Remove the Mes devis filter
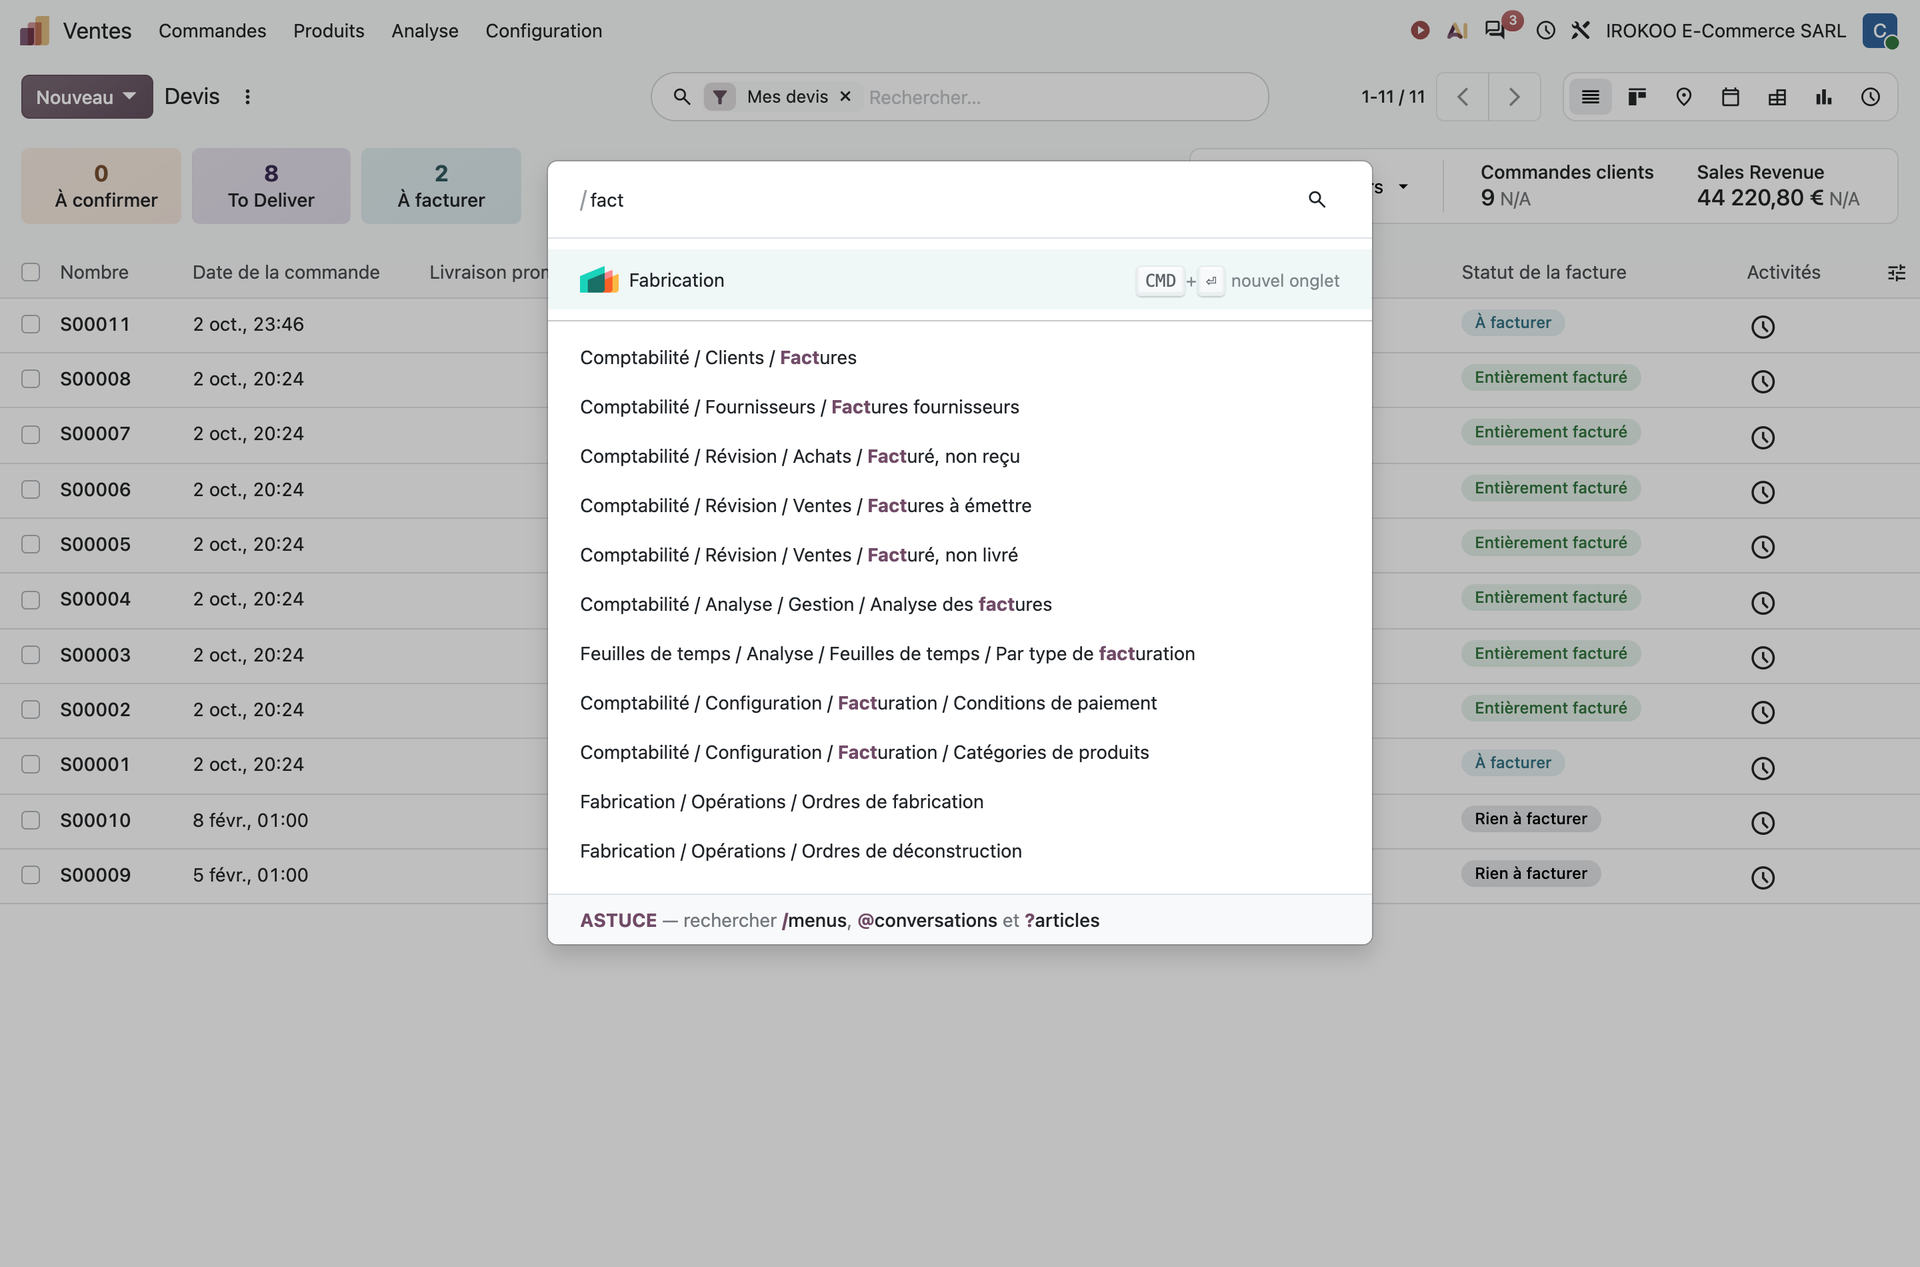Image resolution: width=1920 pixels, height=1267 pixels. tap(845, 97)
